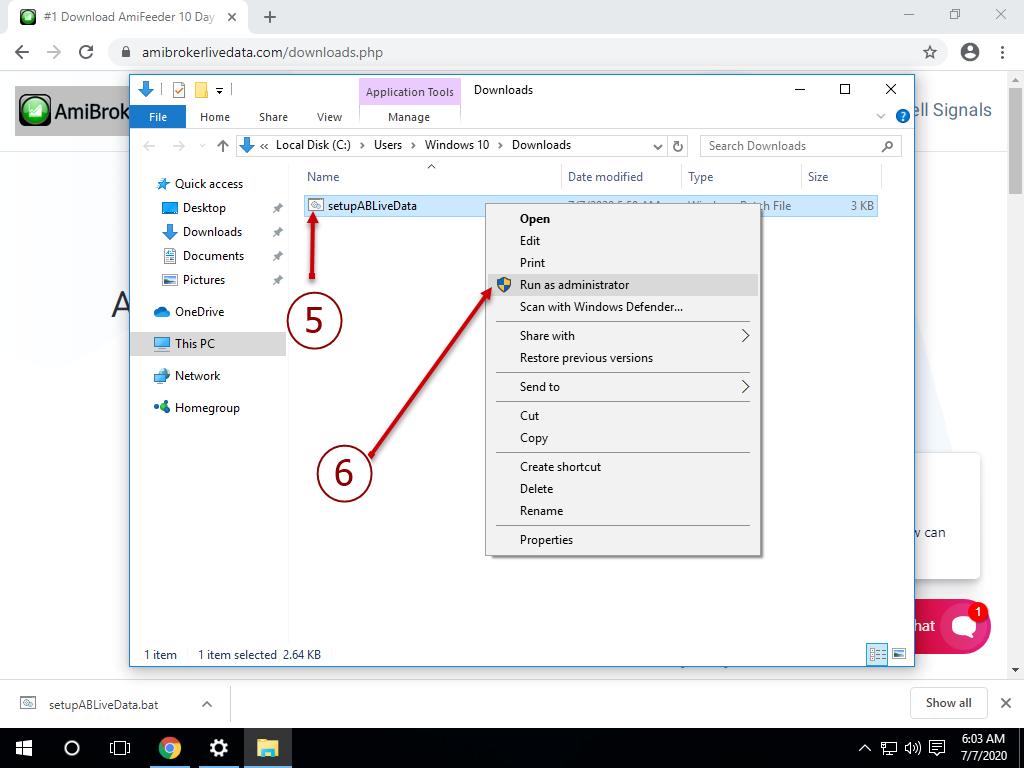Refresh the Downloads folder view
This screenshot has width=1024, height=768.
[x=678, y=146]
